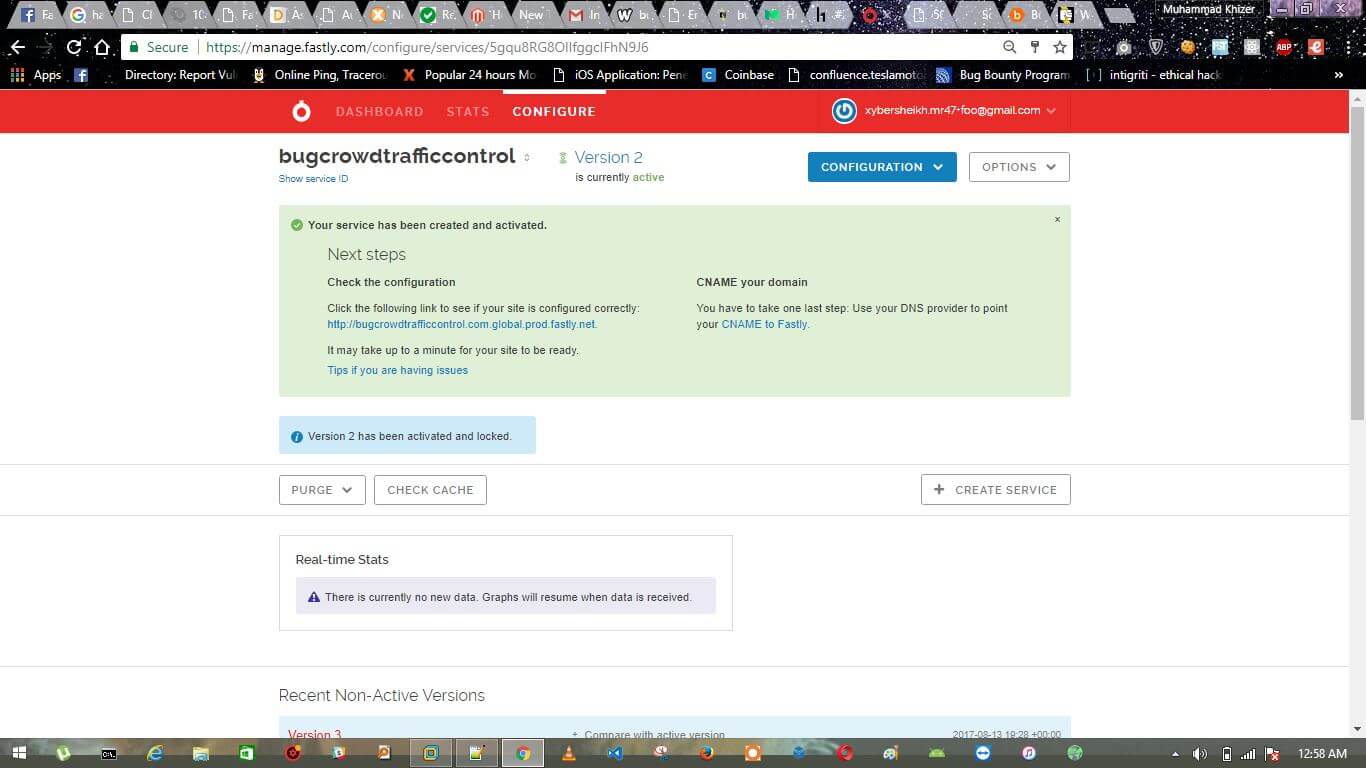
Task: Open the service name switcher arrows
Action: [x=527, y=157]
